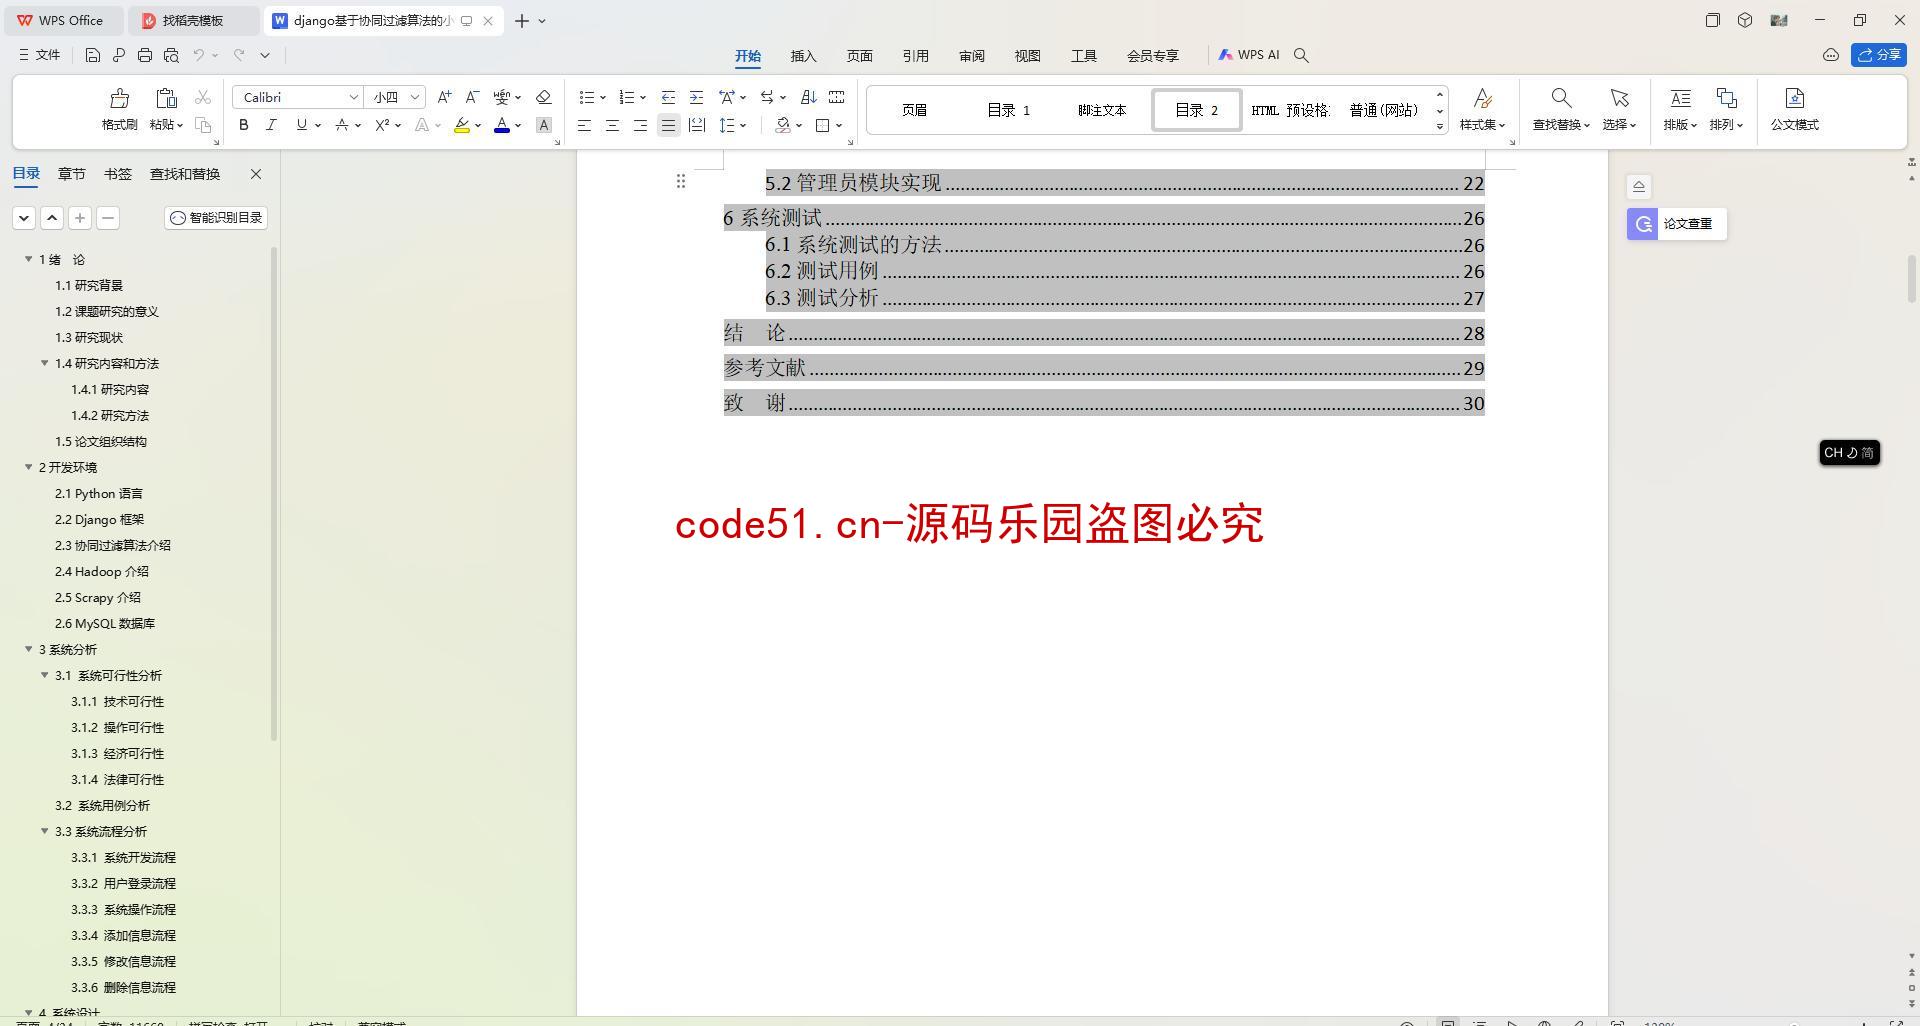The width and height of the screenshot is (1920, 1026).
Task: Open the Customize Quick Access Toolbar dropdown
Action: 265,55
